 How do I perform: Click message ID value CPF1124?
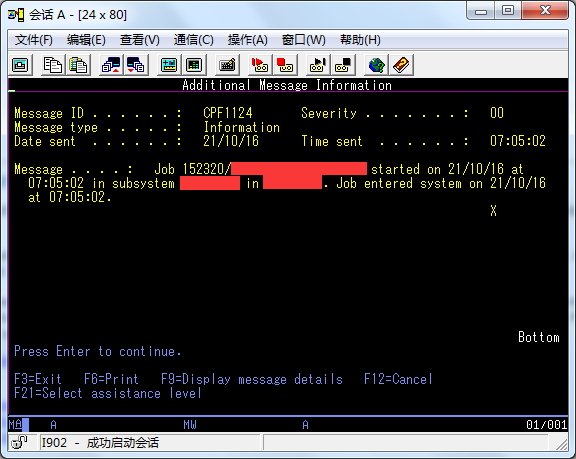point(228,113)
